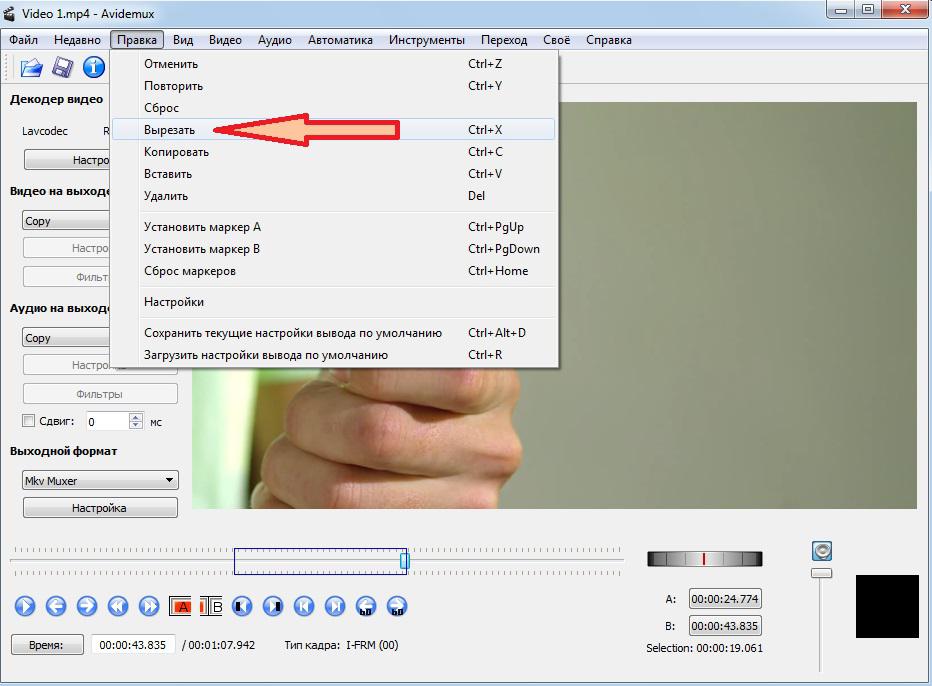Open the Mkv Muxer output format dropdown
Image resolution: width=932 pixels, height=686 pixels.
(x=100, y=480)
